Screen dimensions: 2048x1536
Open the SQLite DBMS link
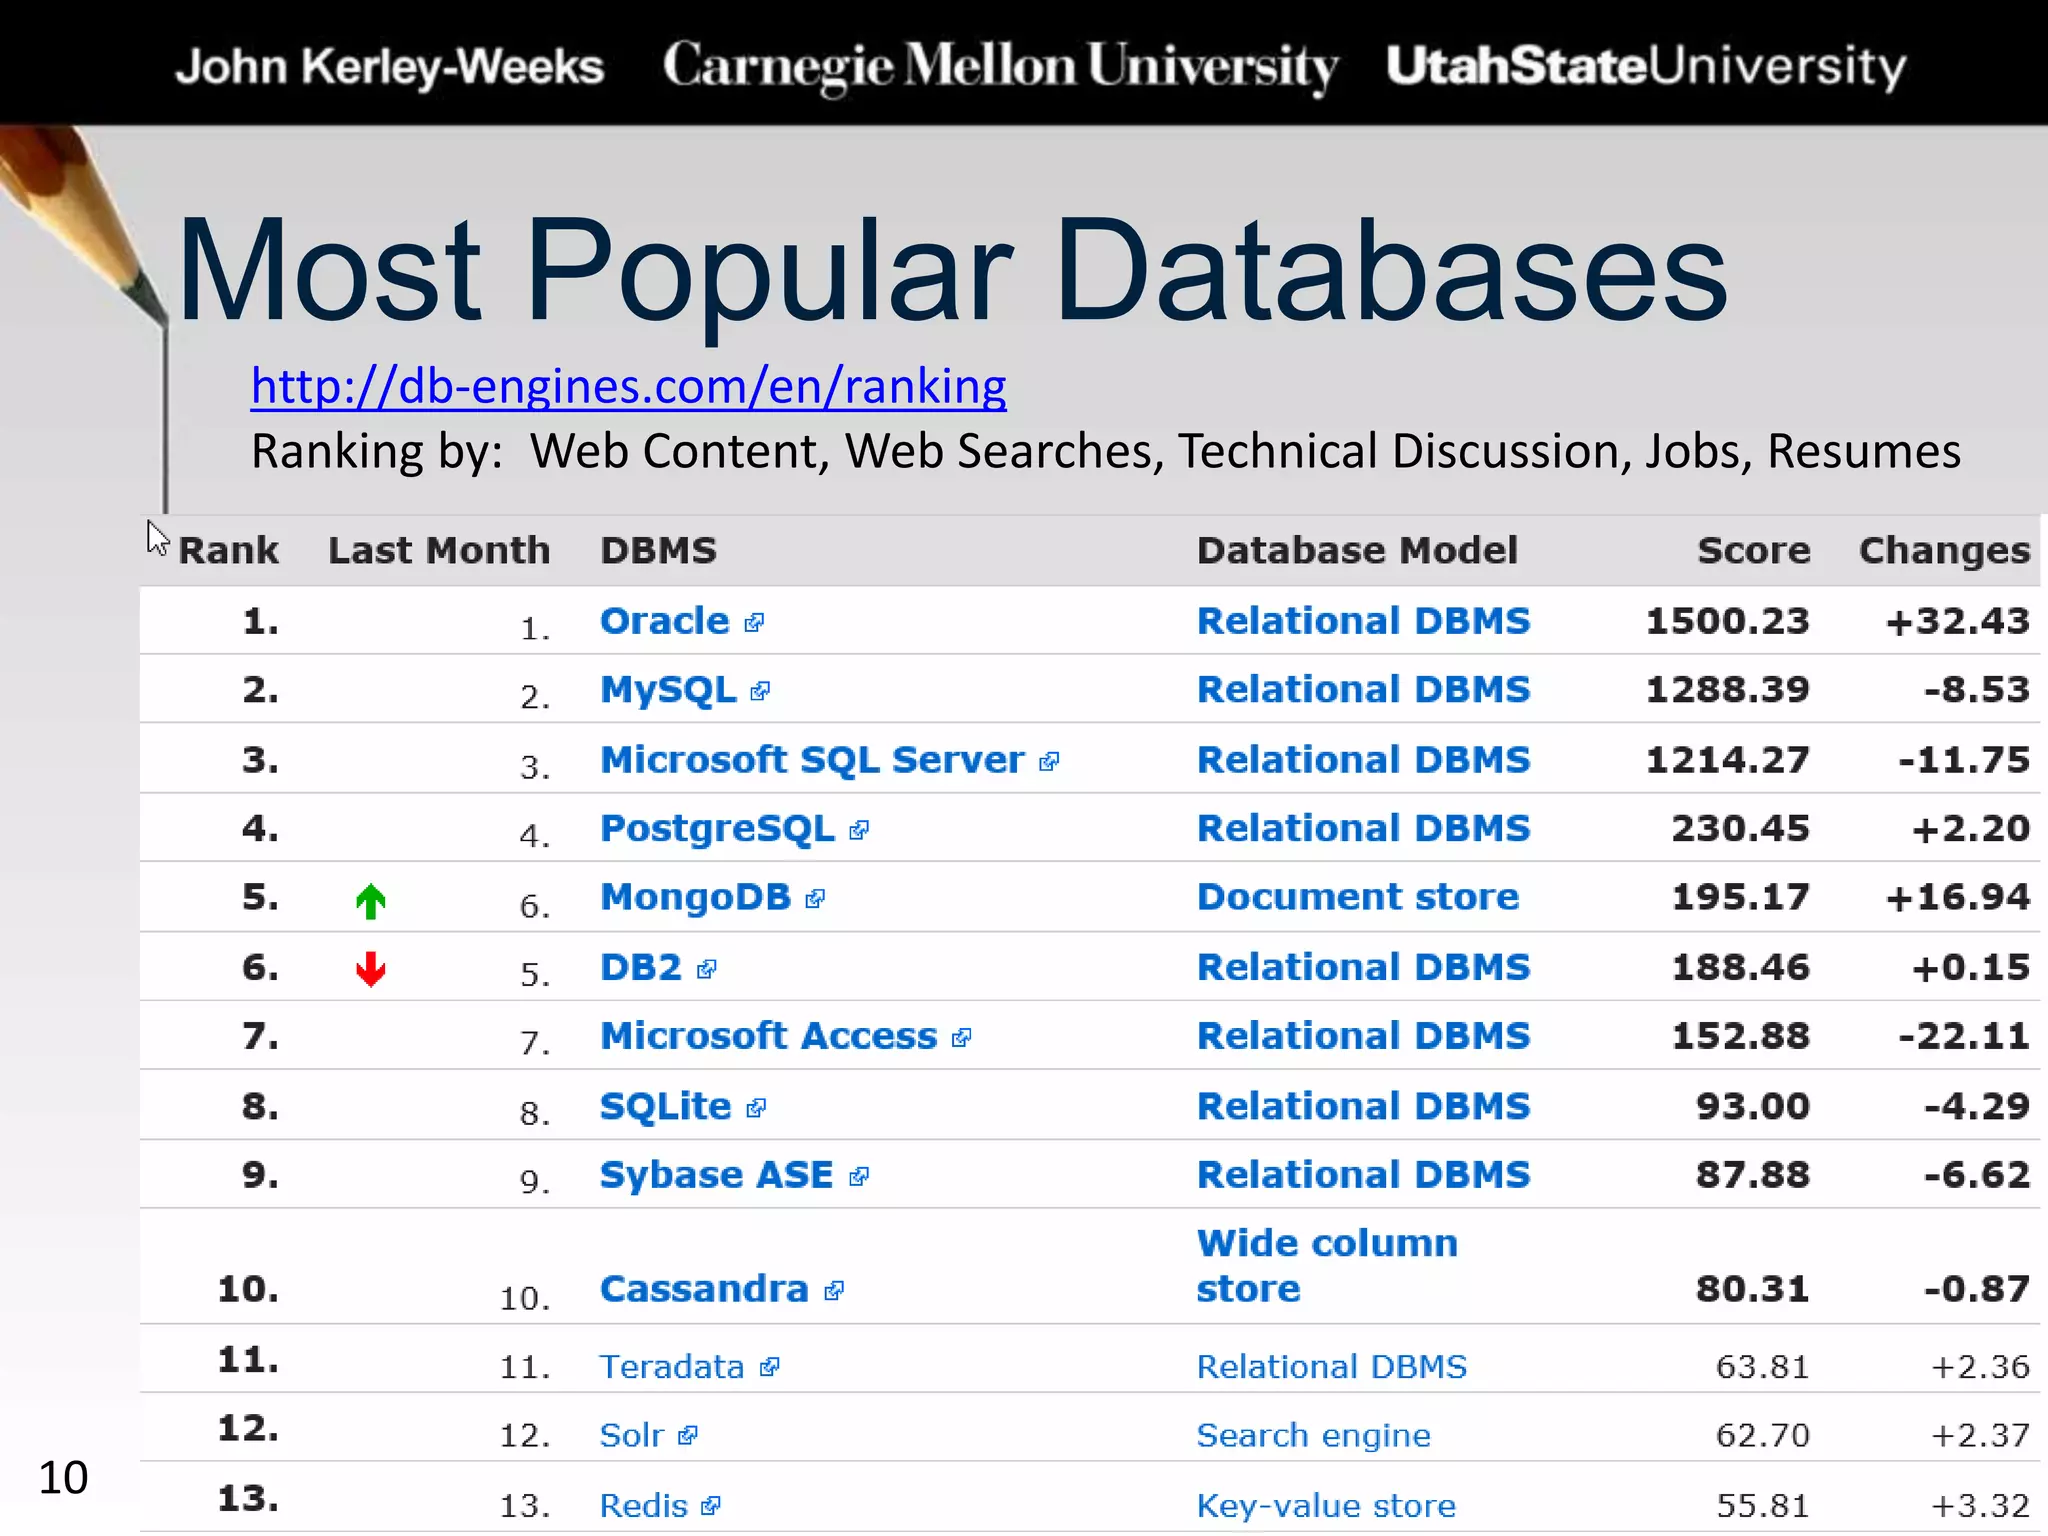tap(665, 1106)
